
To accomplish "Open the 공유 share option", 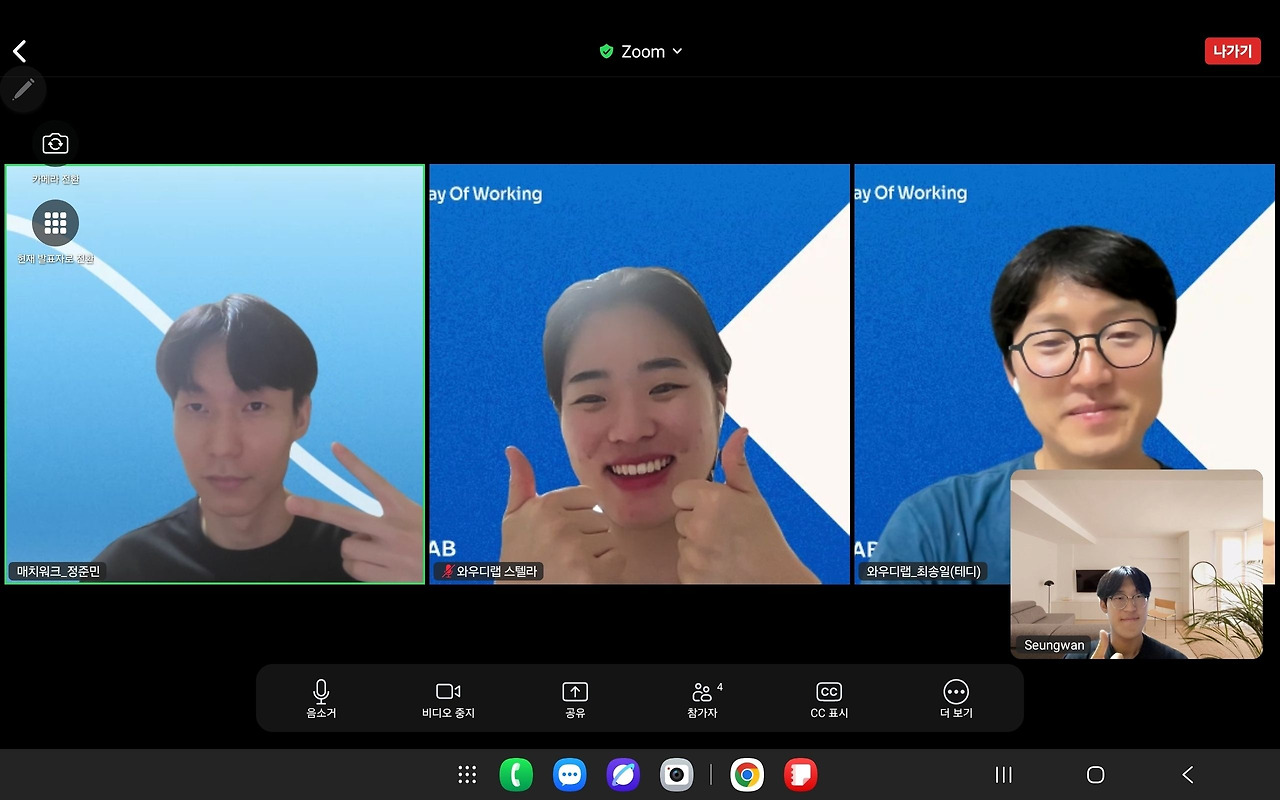I will 575,698.
